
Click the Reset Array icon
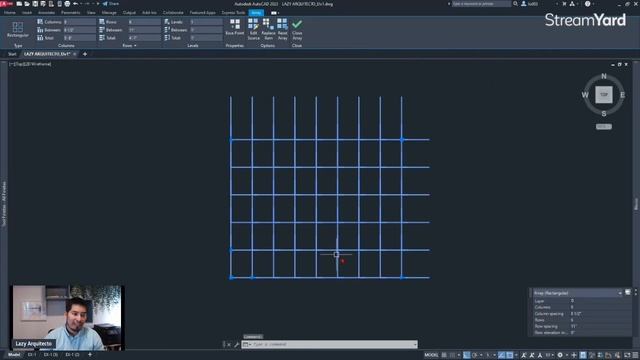[282, 24]
